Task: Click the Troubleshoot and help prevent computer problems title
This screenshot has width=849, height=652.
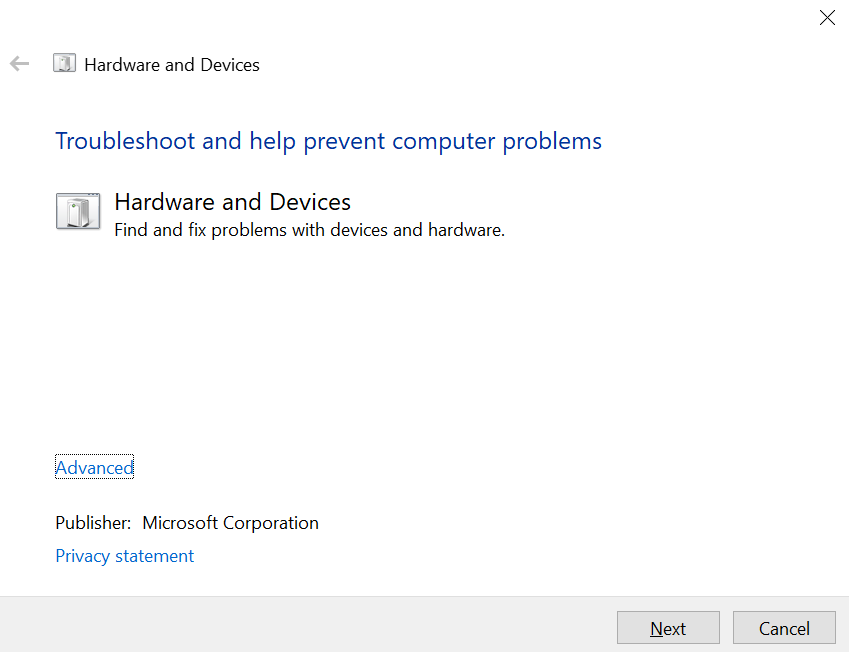Action: tap(328, 140)
